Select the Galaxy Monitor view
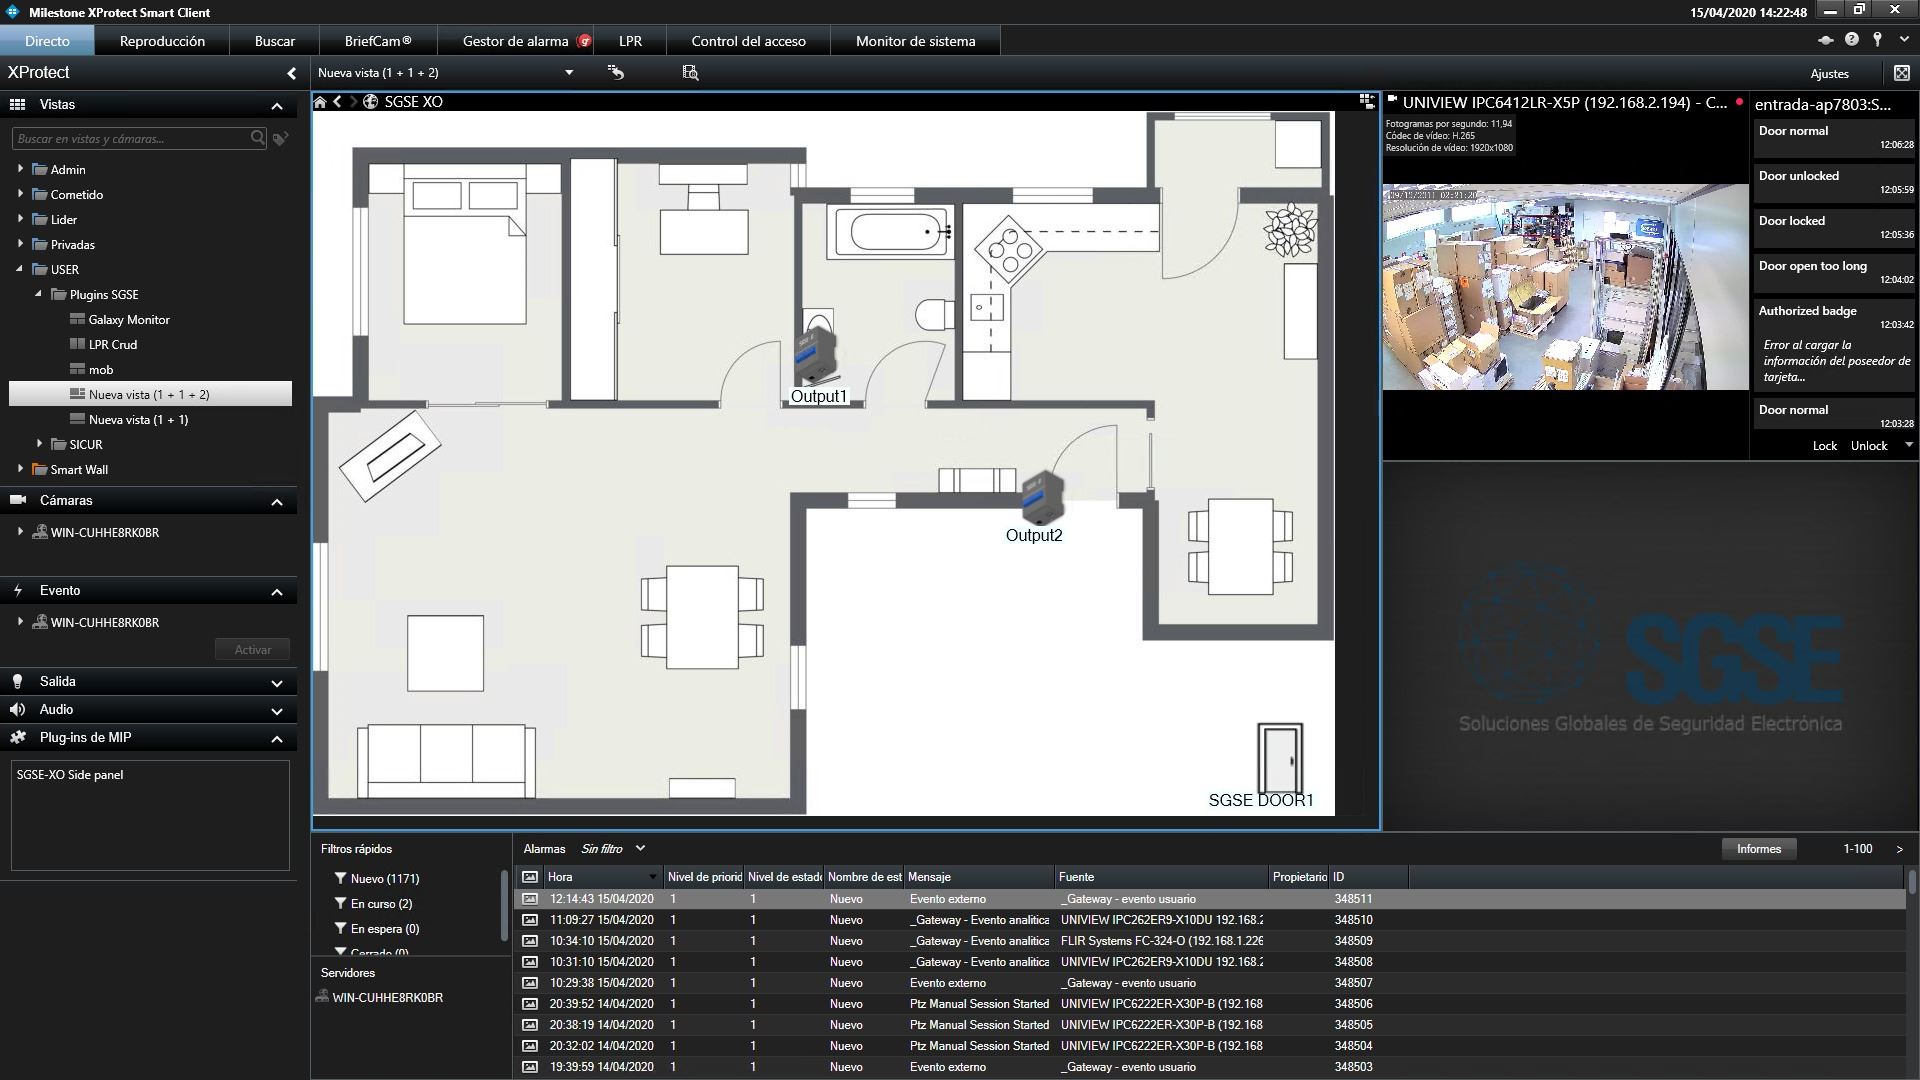 click(129, 319)
